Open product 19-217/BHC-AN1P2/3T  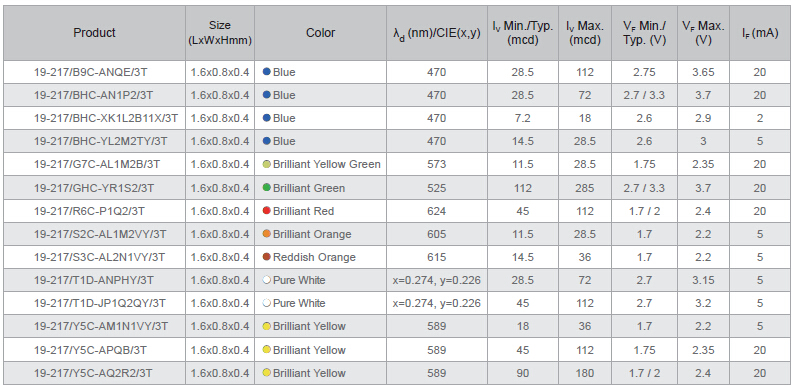92,95
